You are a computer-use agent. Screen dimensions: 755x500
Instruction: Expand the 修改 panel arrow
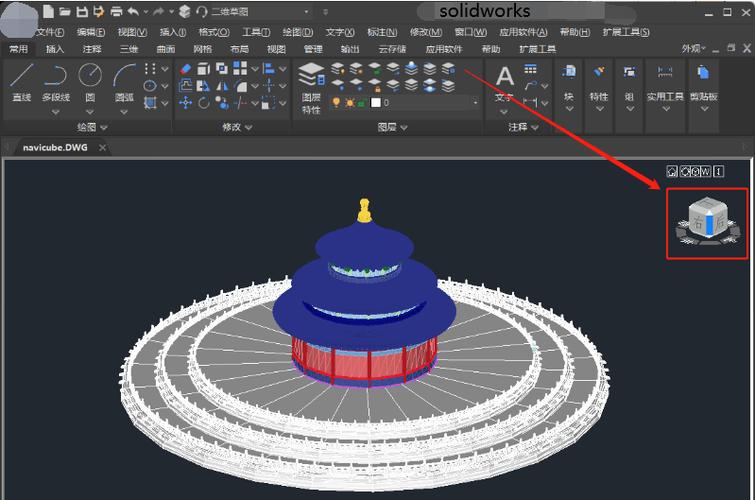pos(248,128)
